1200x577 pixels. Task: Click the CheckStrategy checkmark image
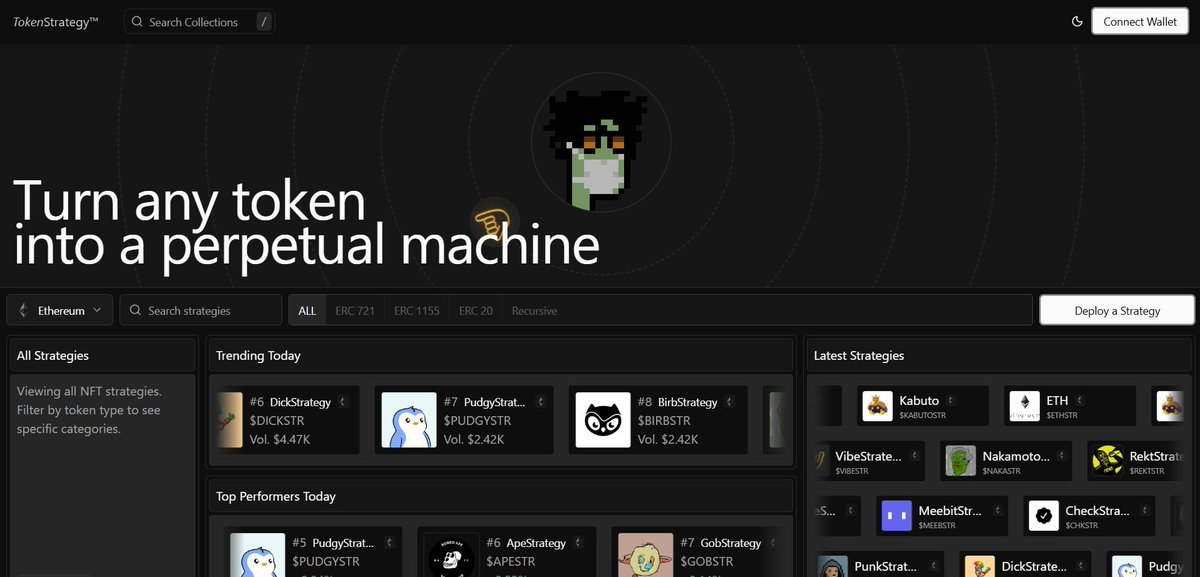click(x=1044, y=516)
